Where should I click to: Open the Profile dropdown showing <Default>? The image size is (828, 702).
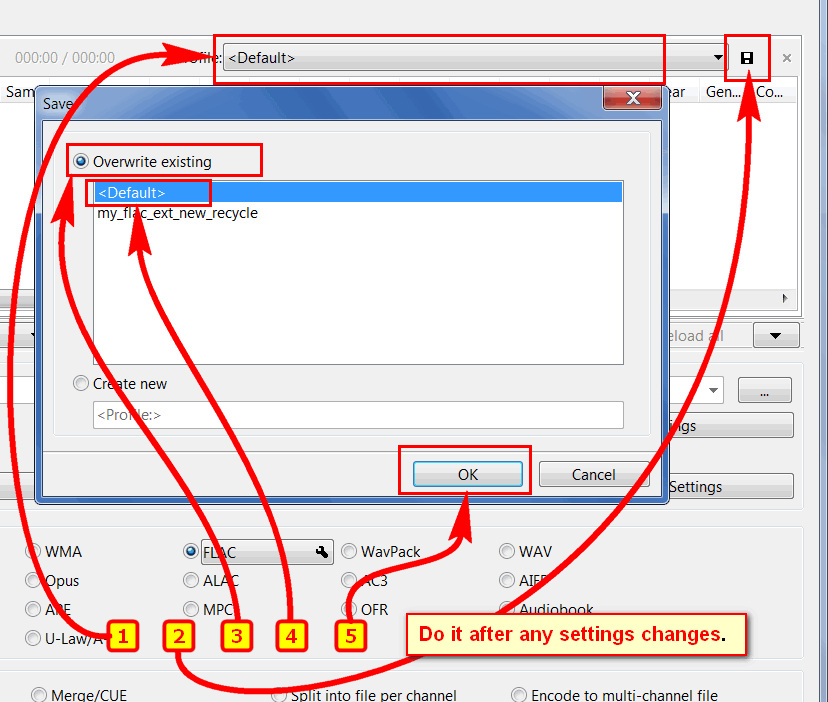pyautogui.click(x=475, y=58)
